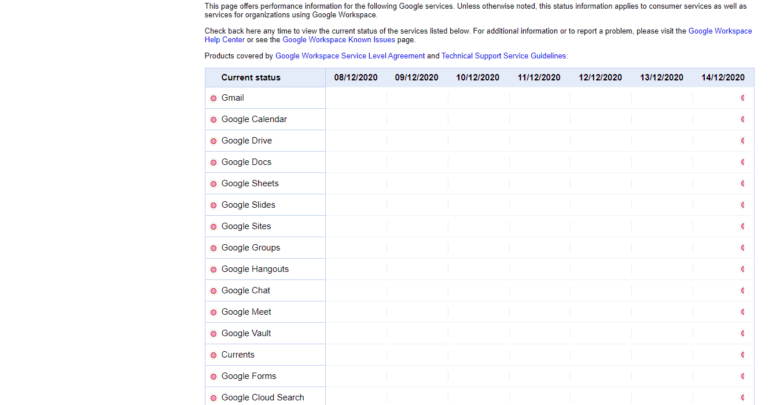Click the status dot next to Google Sites
The height and width of the screenshot is (405, 780).
pyautogui.click(x=213, y=226)
